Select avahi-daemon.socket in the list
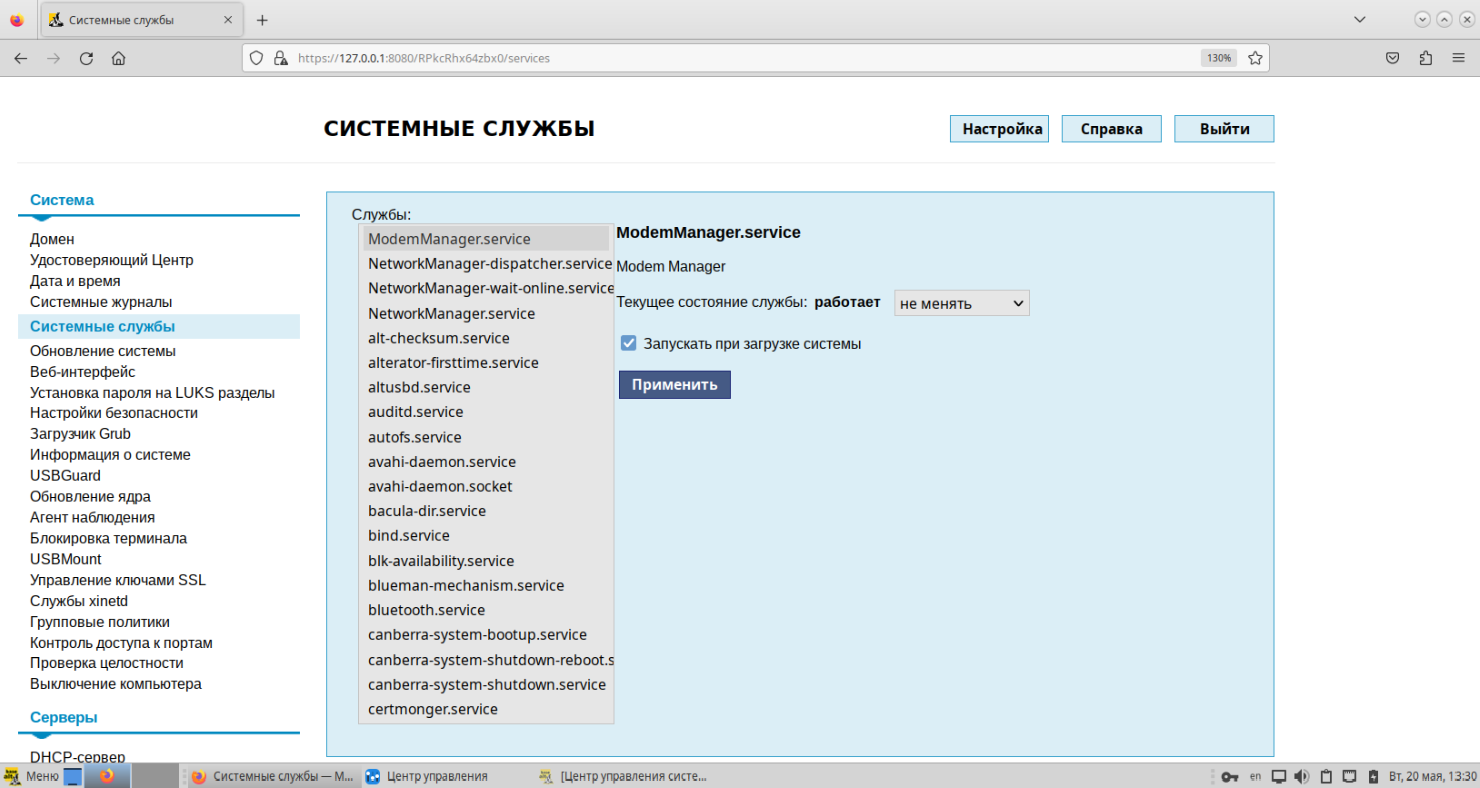Screen dimensions: 1480x788 coord(487,486)
